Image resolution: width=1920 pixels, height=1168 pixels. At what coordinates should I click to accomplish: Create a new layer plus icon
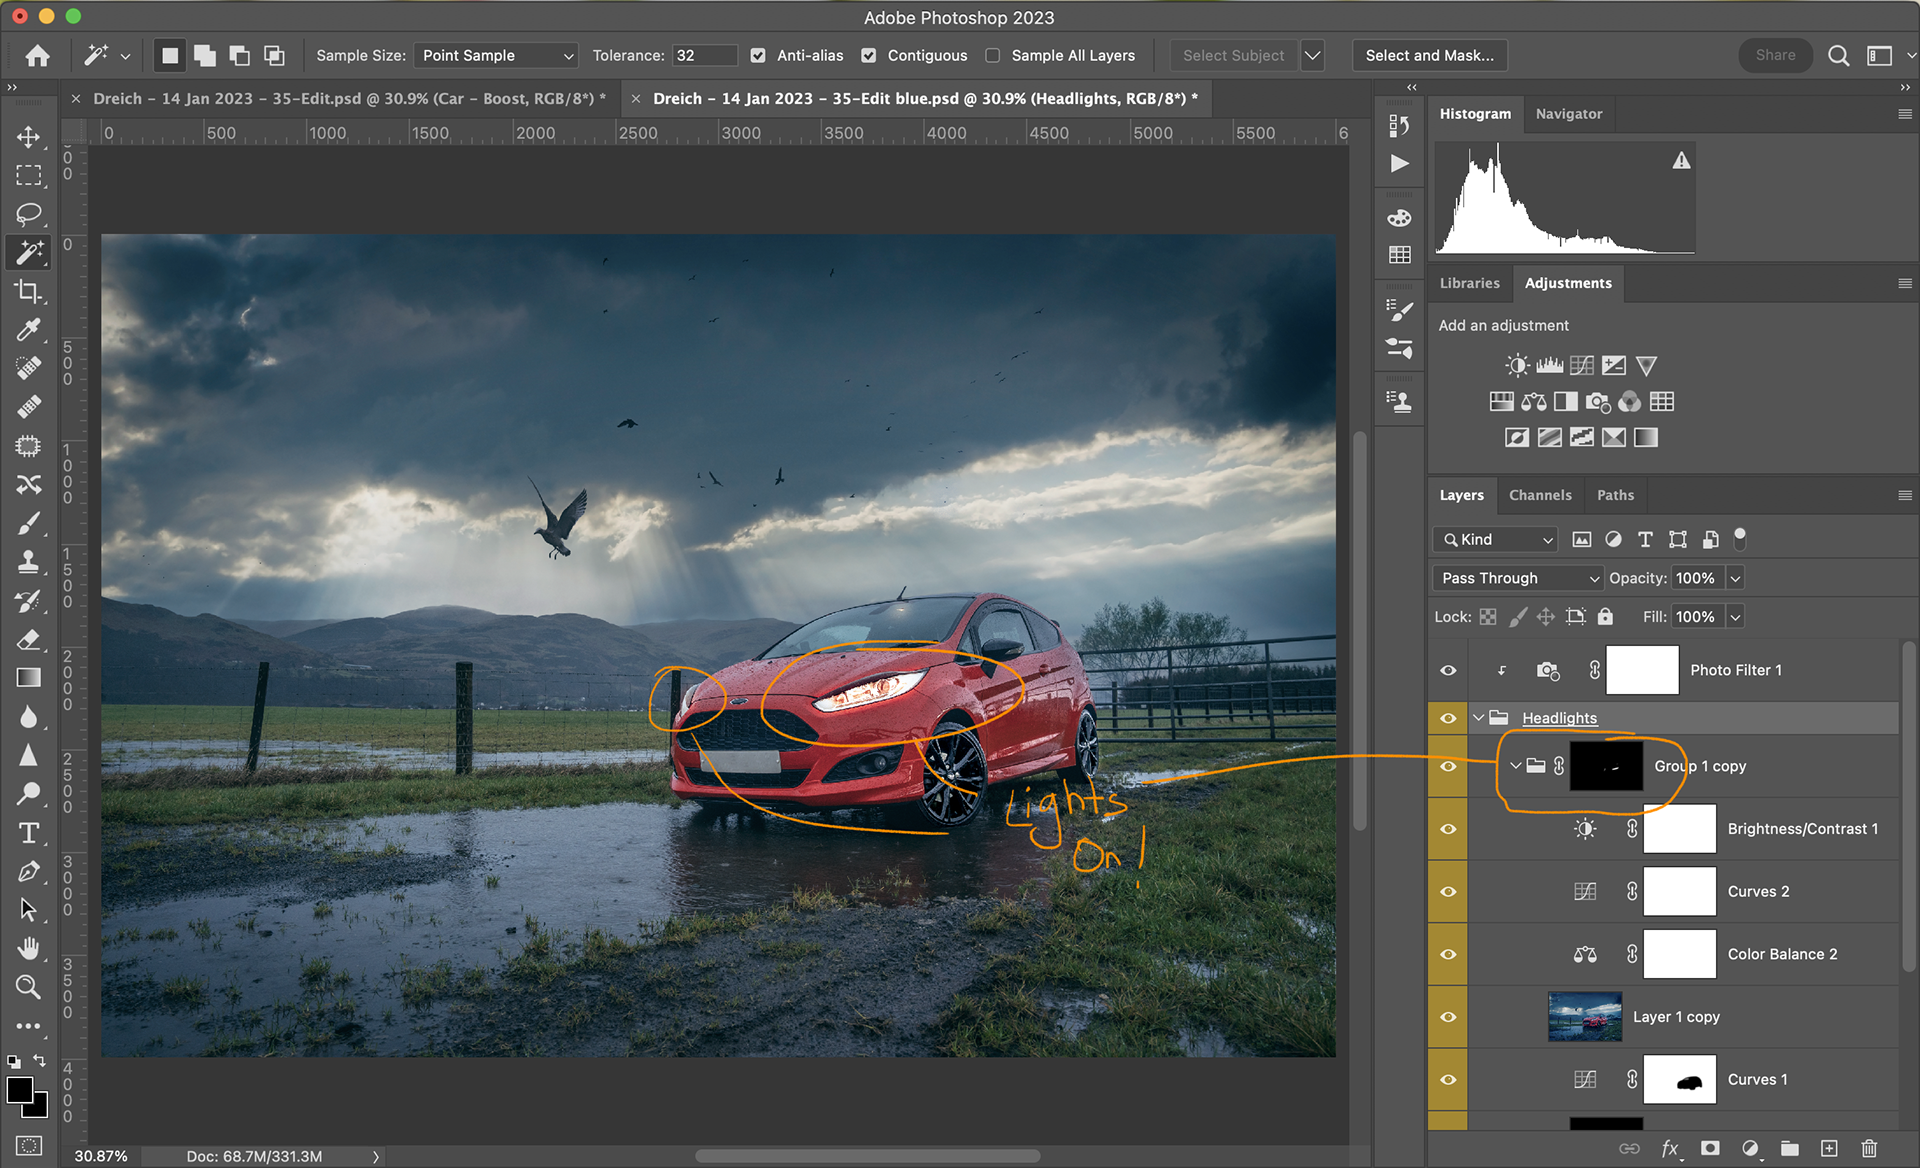click(x=1829, y=1149)
